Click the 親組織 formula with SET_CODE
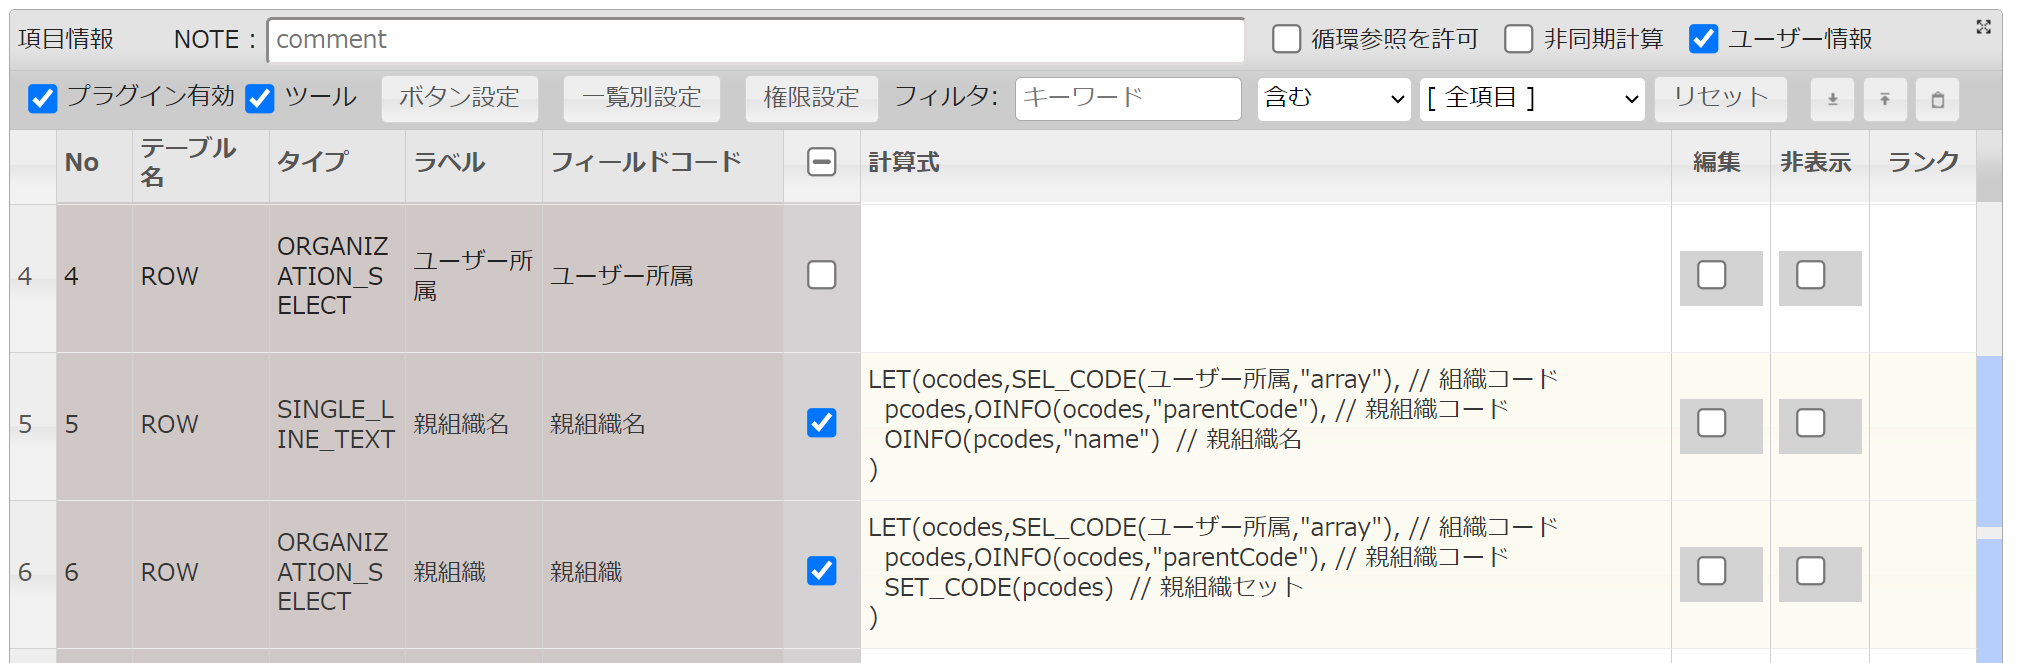This screenshot has width=2018, height=663. pos(1265,574)
